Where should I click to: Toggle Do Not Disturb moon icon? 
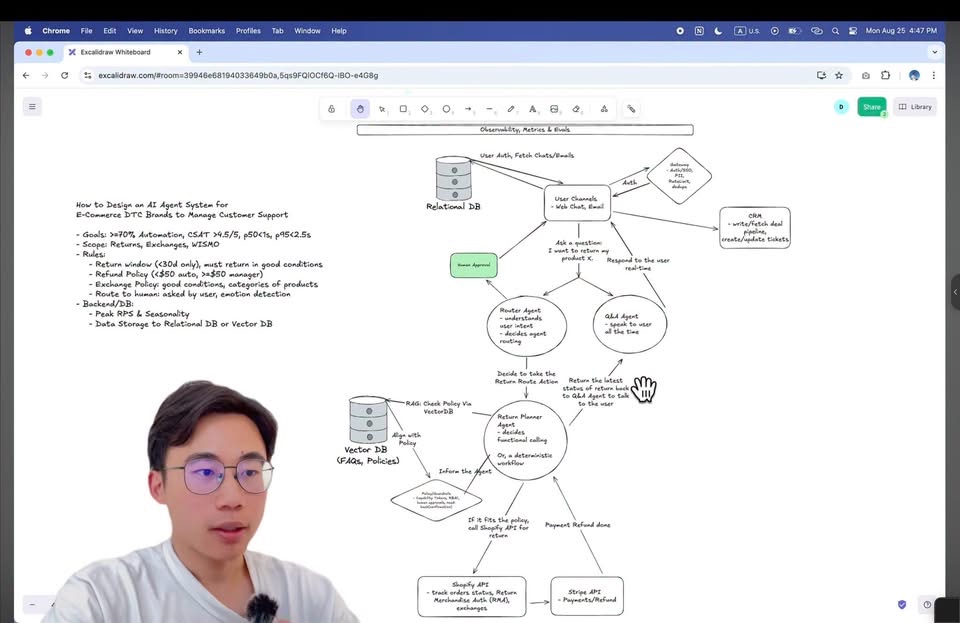pyautogui.click(x=718, y=31)
